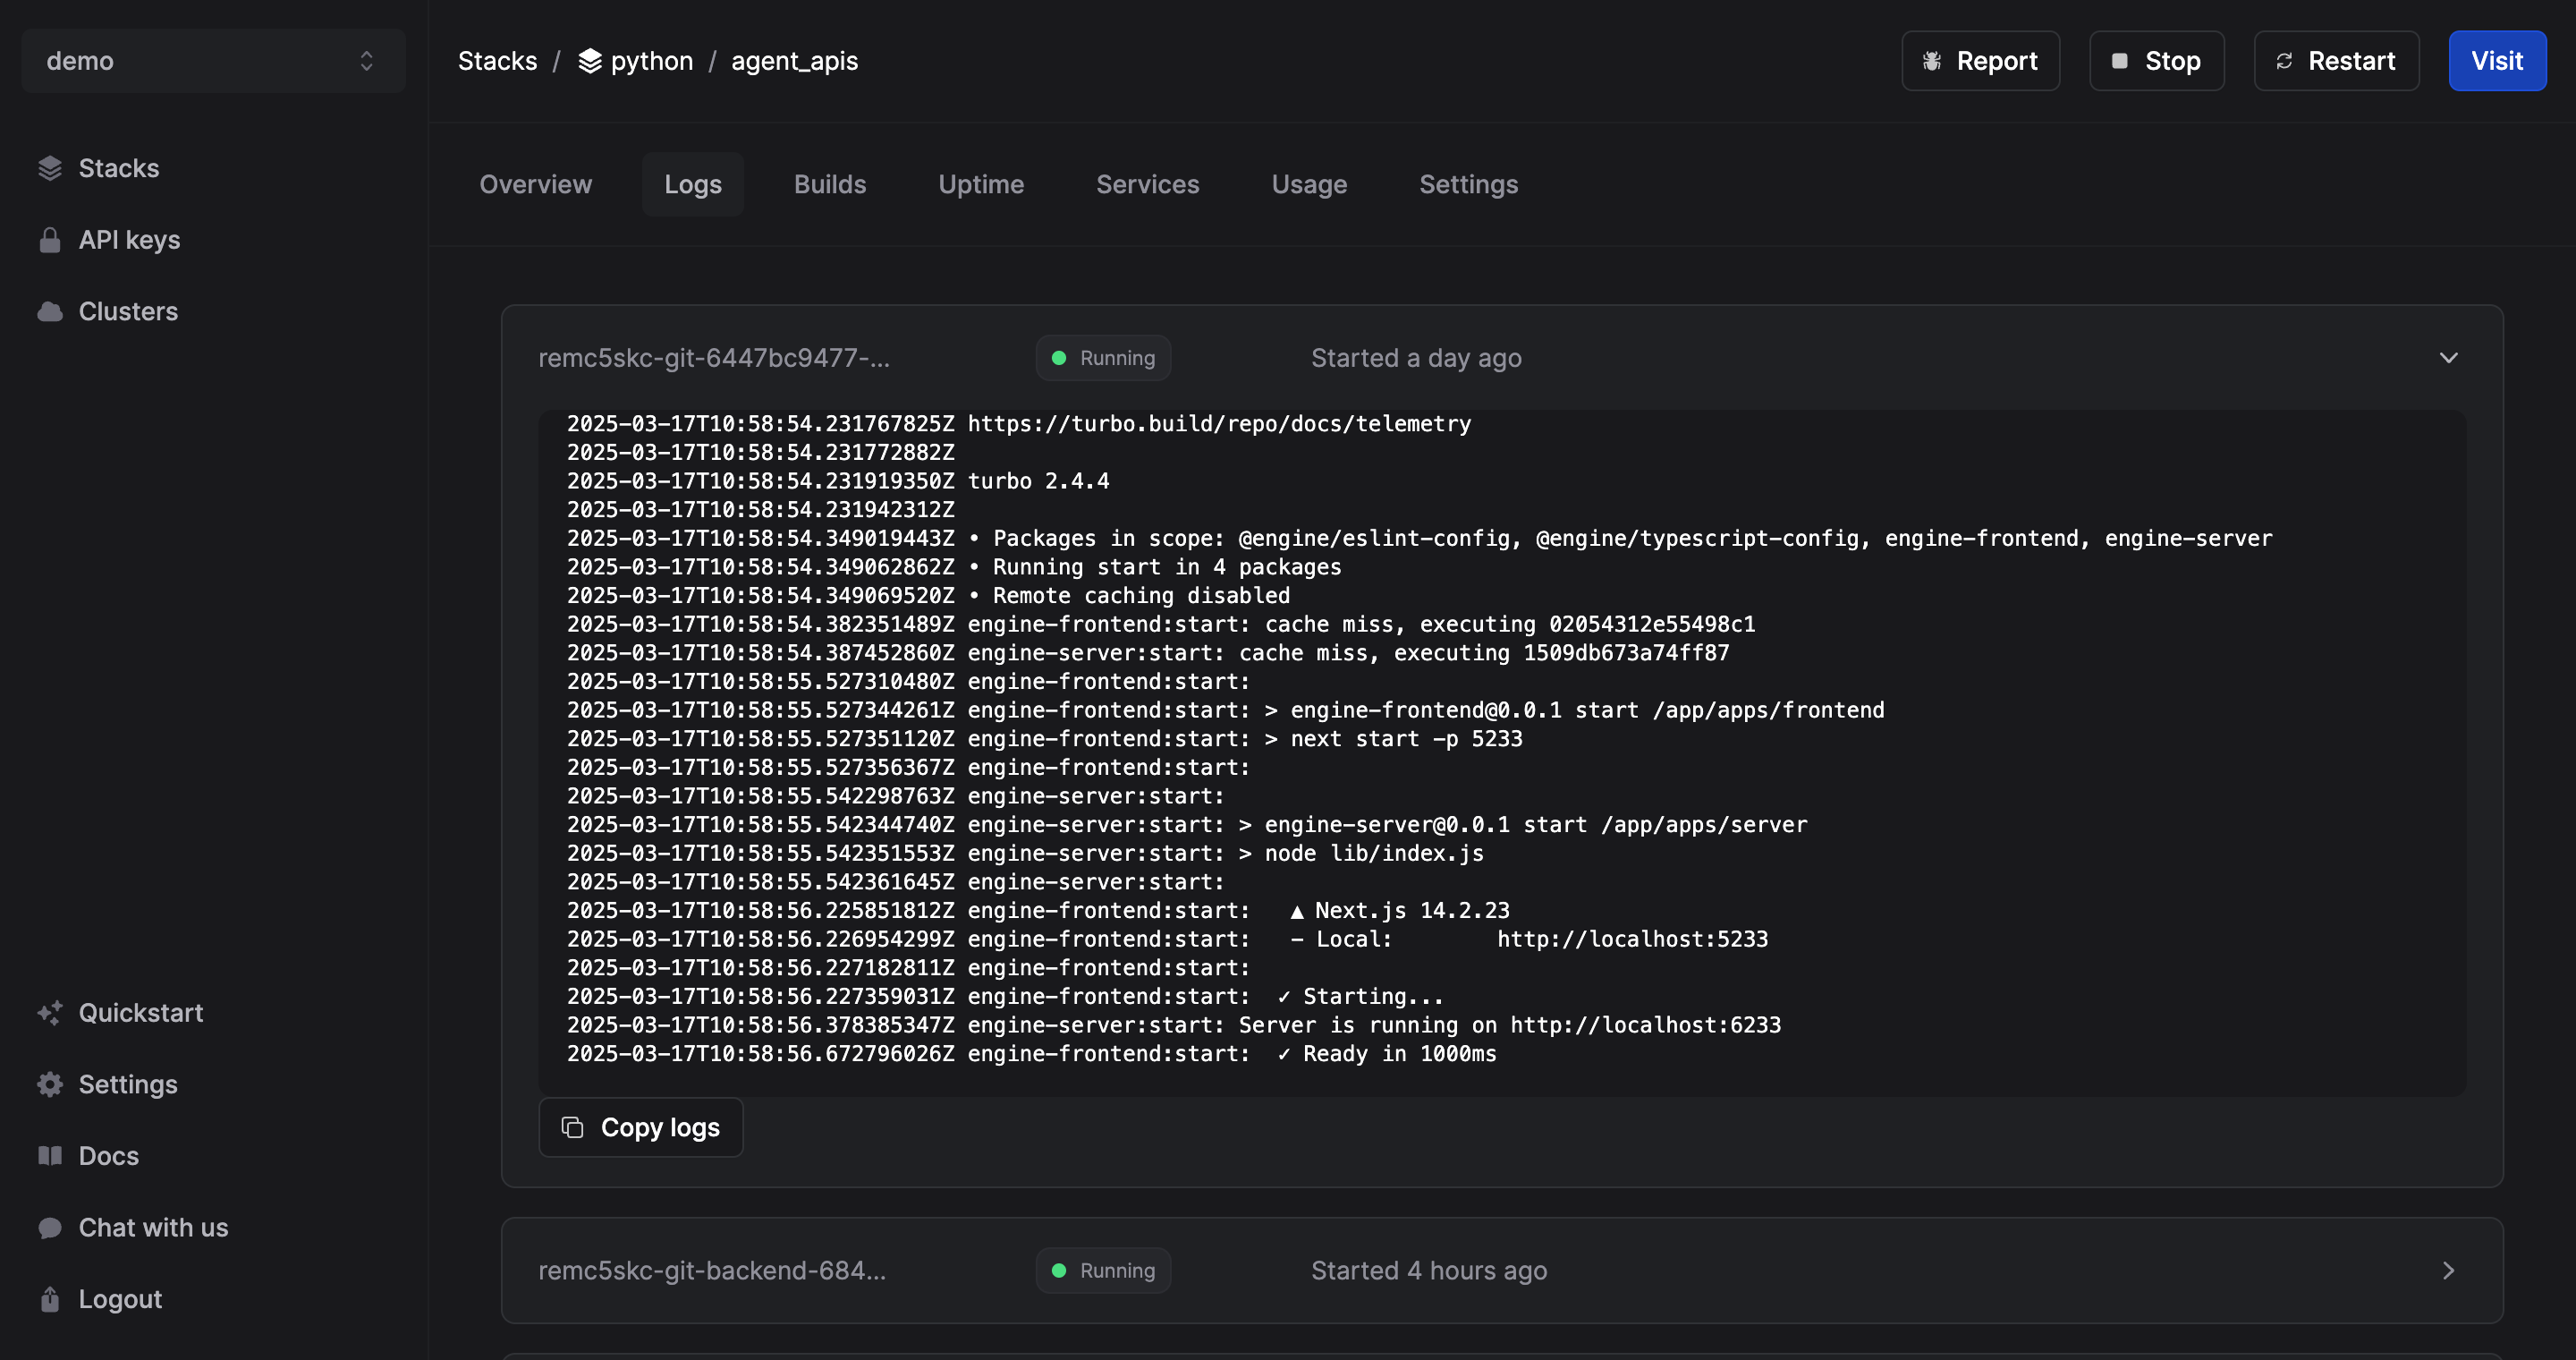
Task: Open the Report bug button
Action: coord(1979,61)
